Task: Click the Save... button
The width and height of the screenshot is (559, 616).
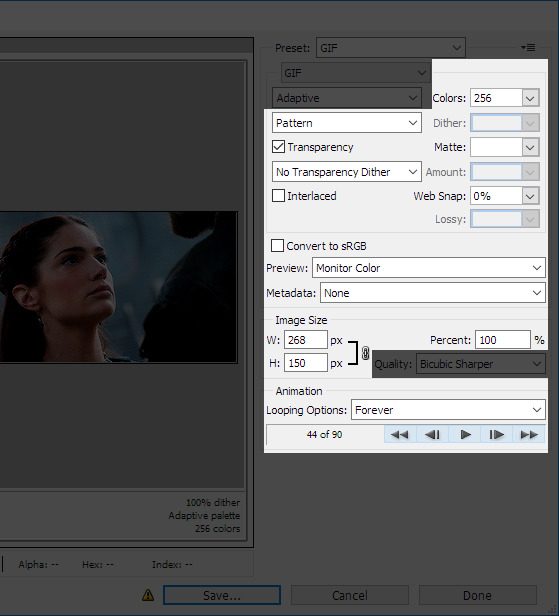Action: point(222,595)
